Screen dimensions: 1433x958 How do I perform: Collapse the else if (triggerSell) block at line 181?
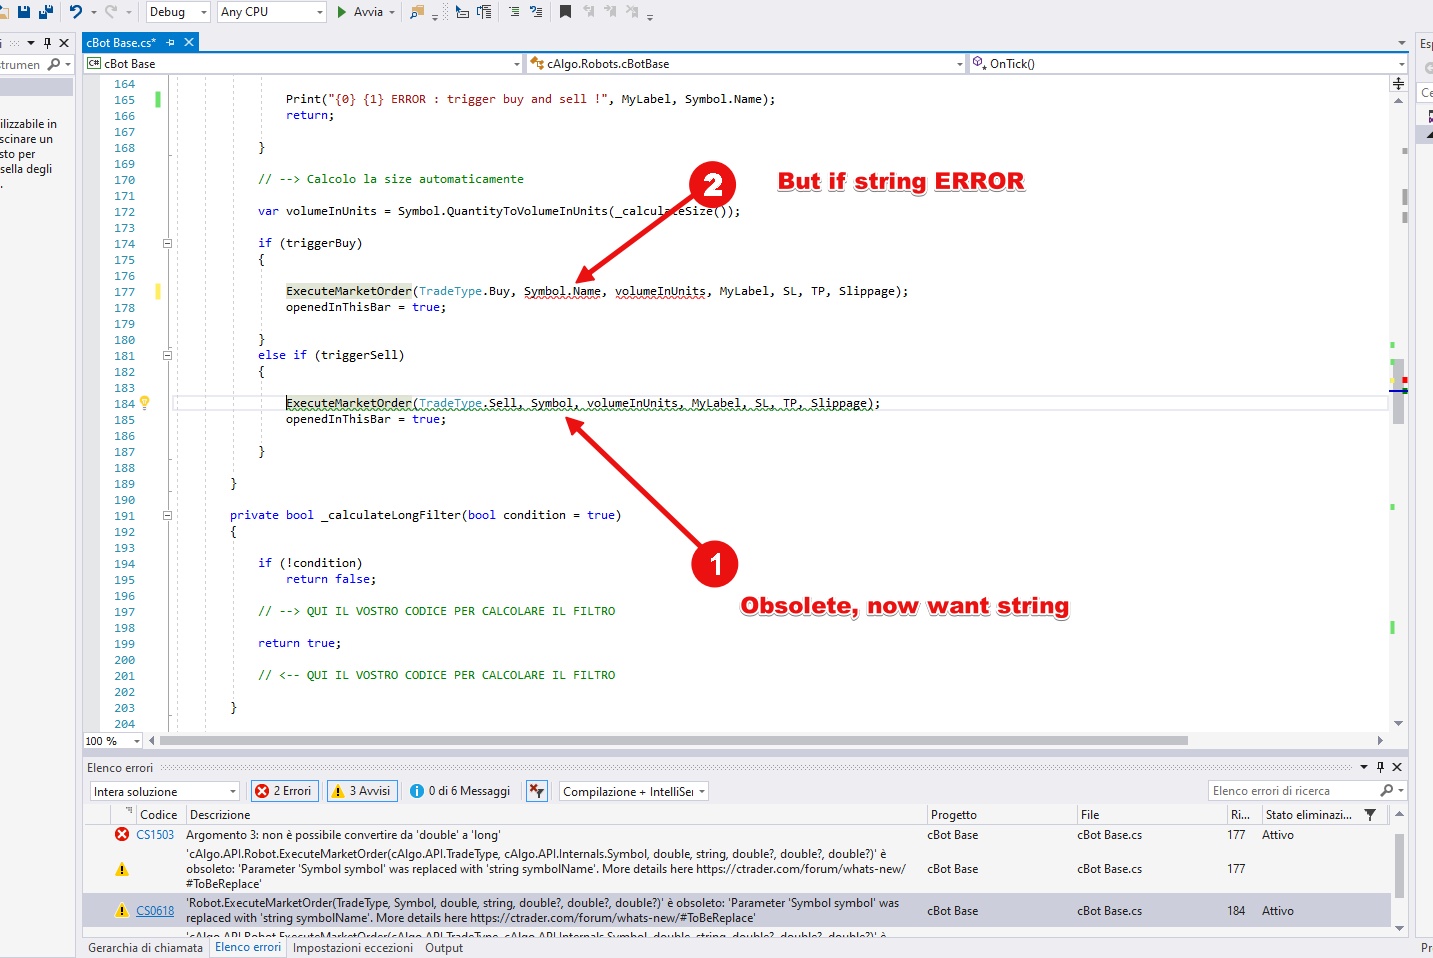pos(167,355)
